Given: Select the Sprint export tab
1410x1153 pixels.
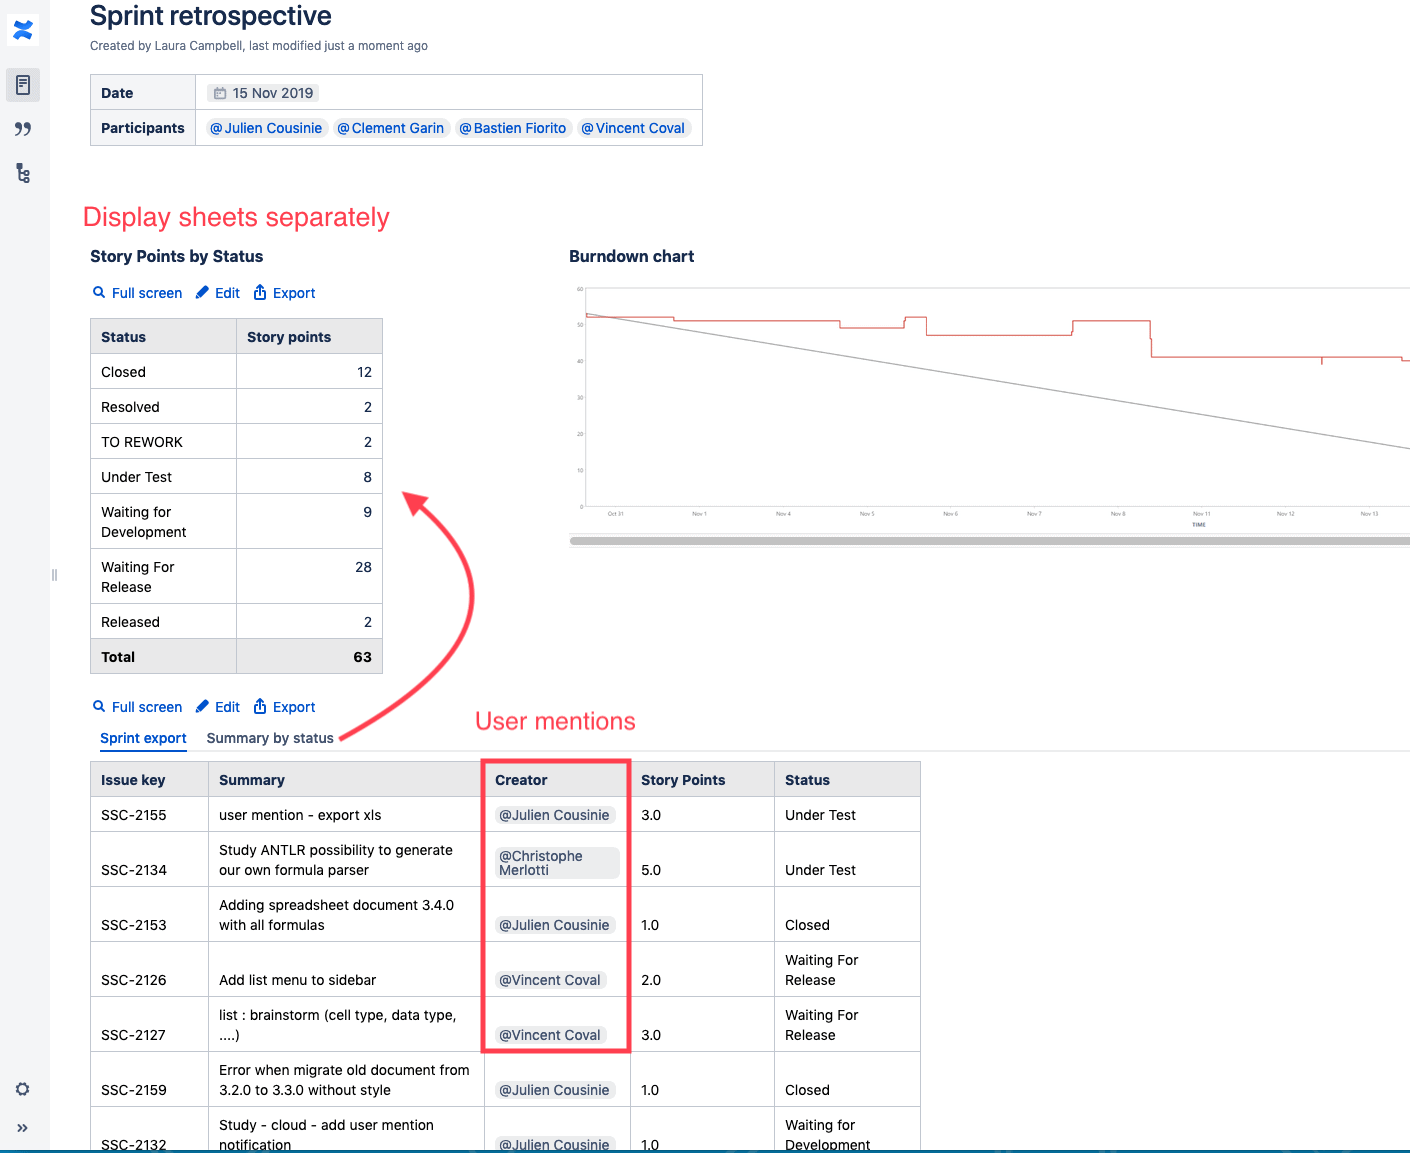Looking at the screenshot, I should coord(143,738).
